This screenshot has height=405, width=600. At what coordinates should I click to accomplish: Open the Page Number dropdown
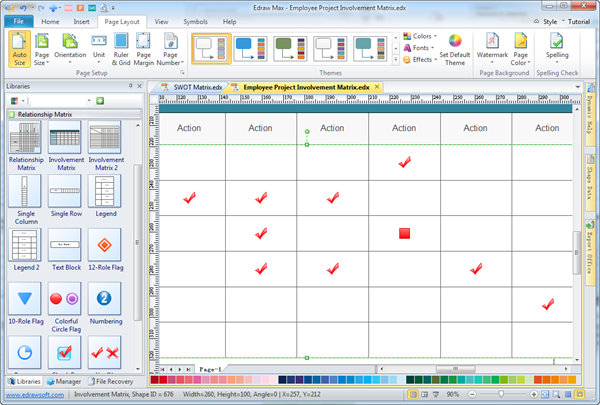tap(170, 49)
